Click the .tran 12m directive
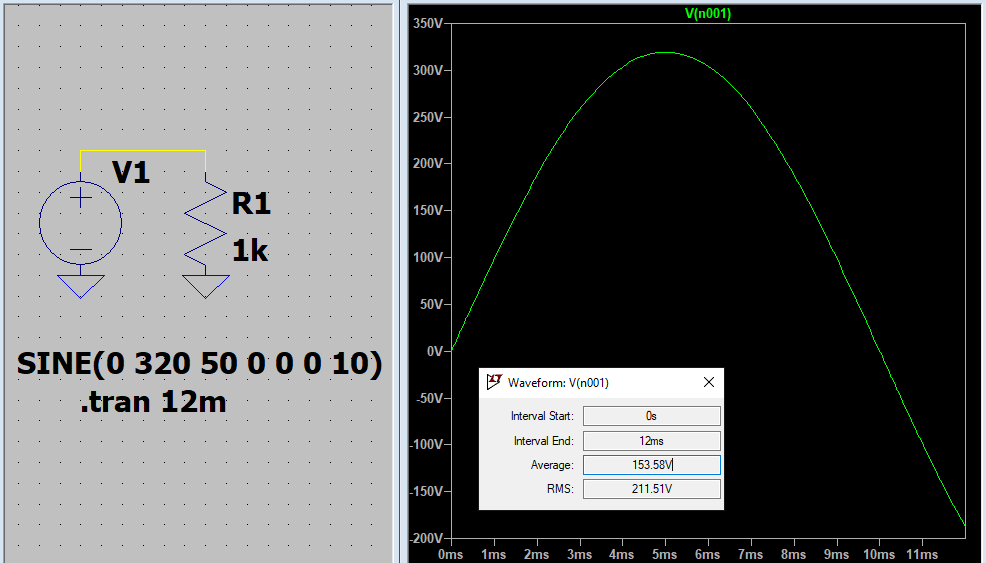986x563 pixels. click(x=153, y=403)
